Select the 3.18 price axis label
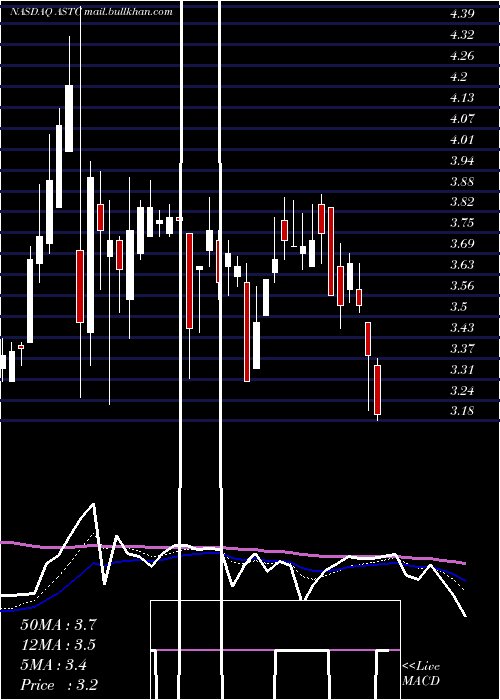The height and width of the screenshot is (700, 500). pos(462,411)
